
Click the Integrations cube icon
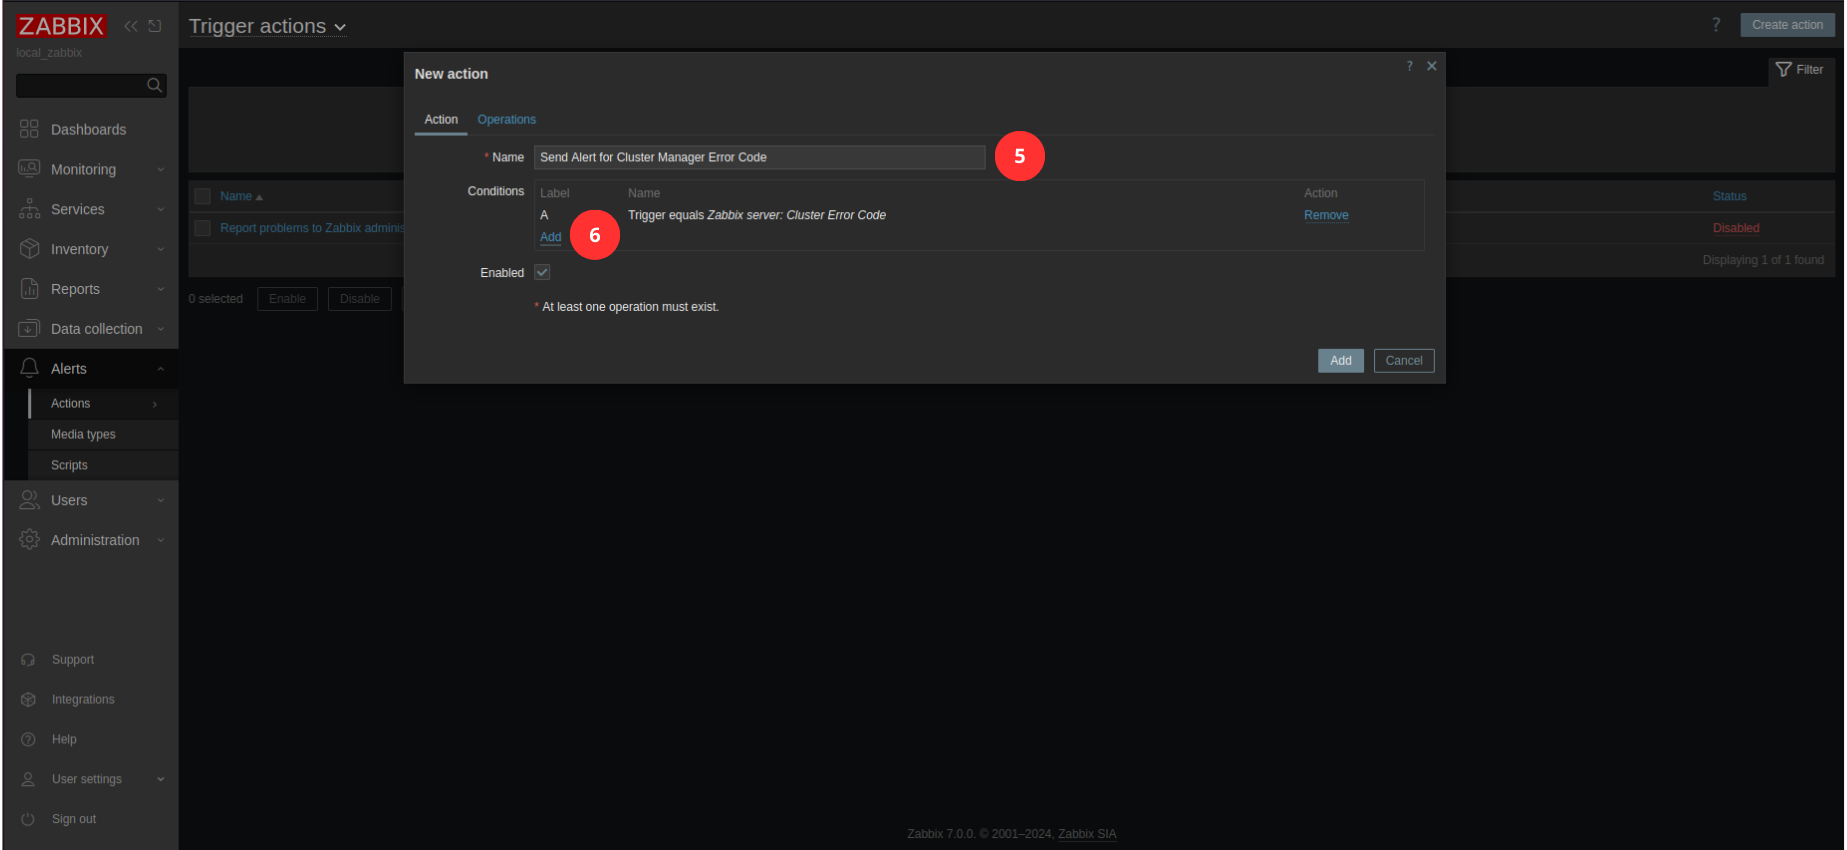click(x=28, y=700)
